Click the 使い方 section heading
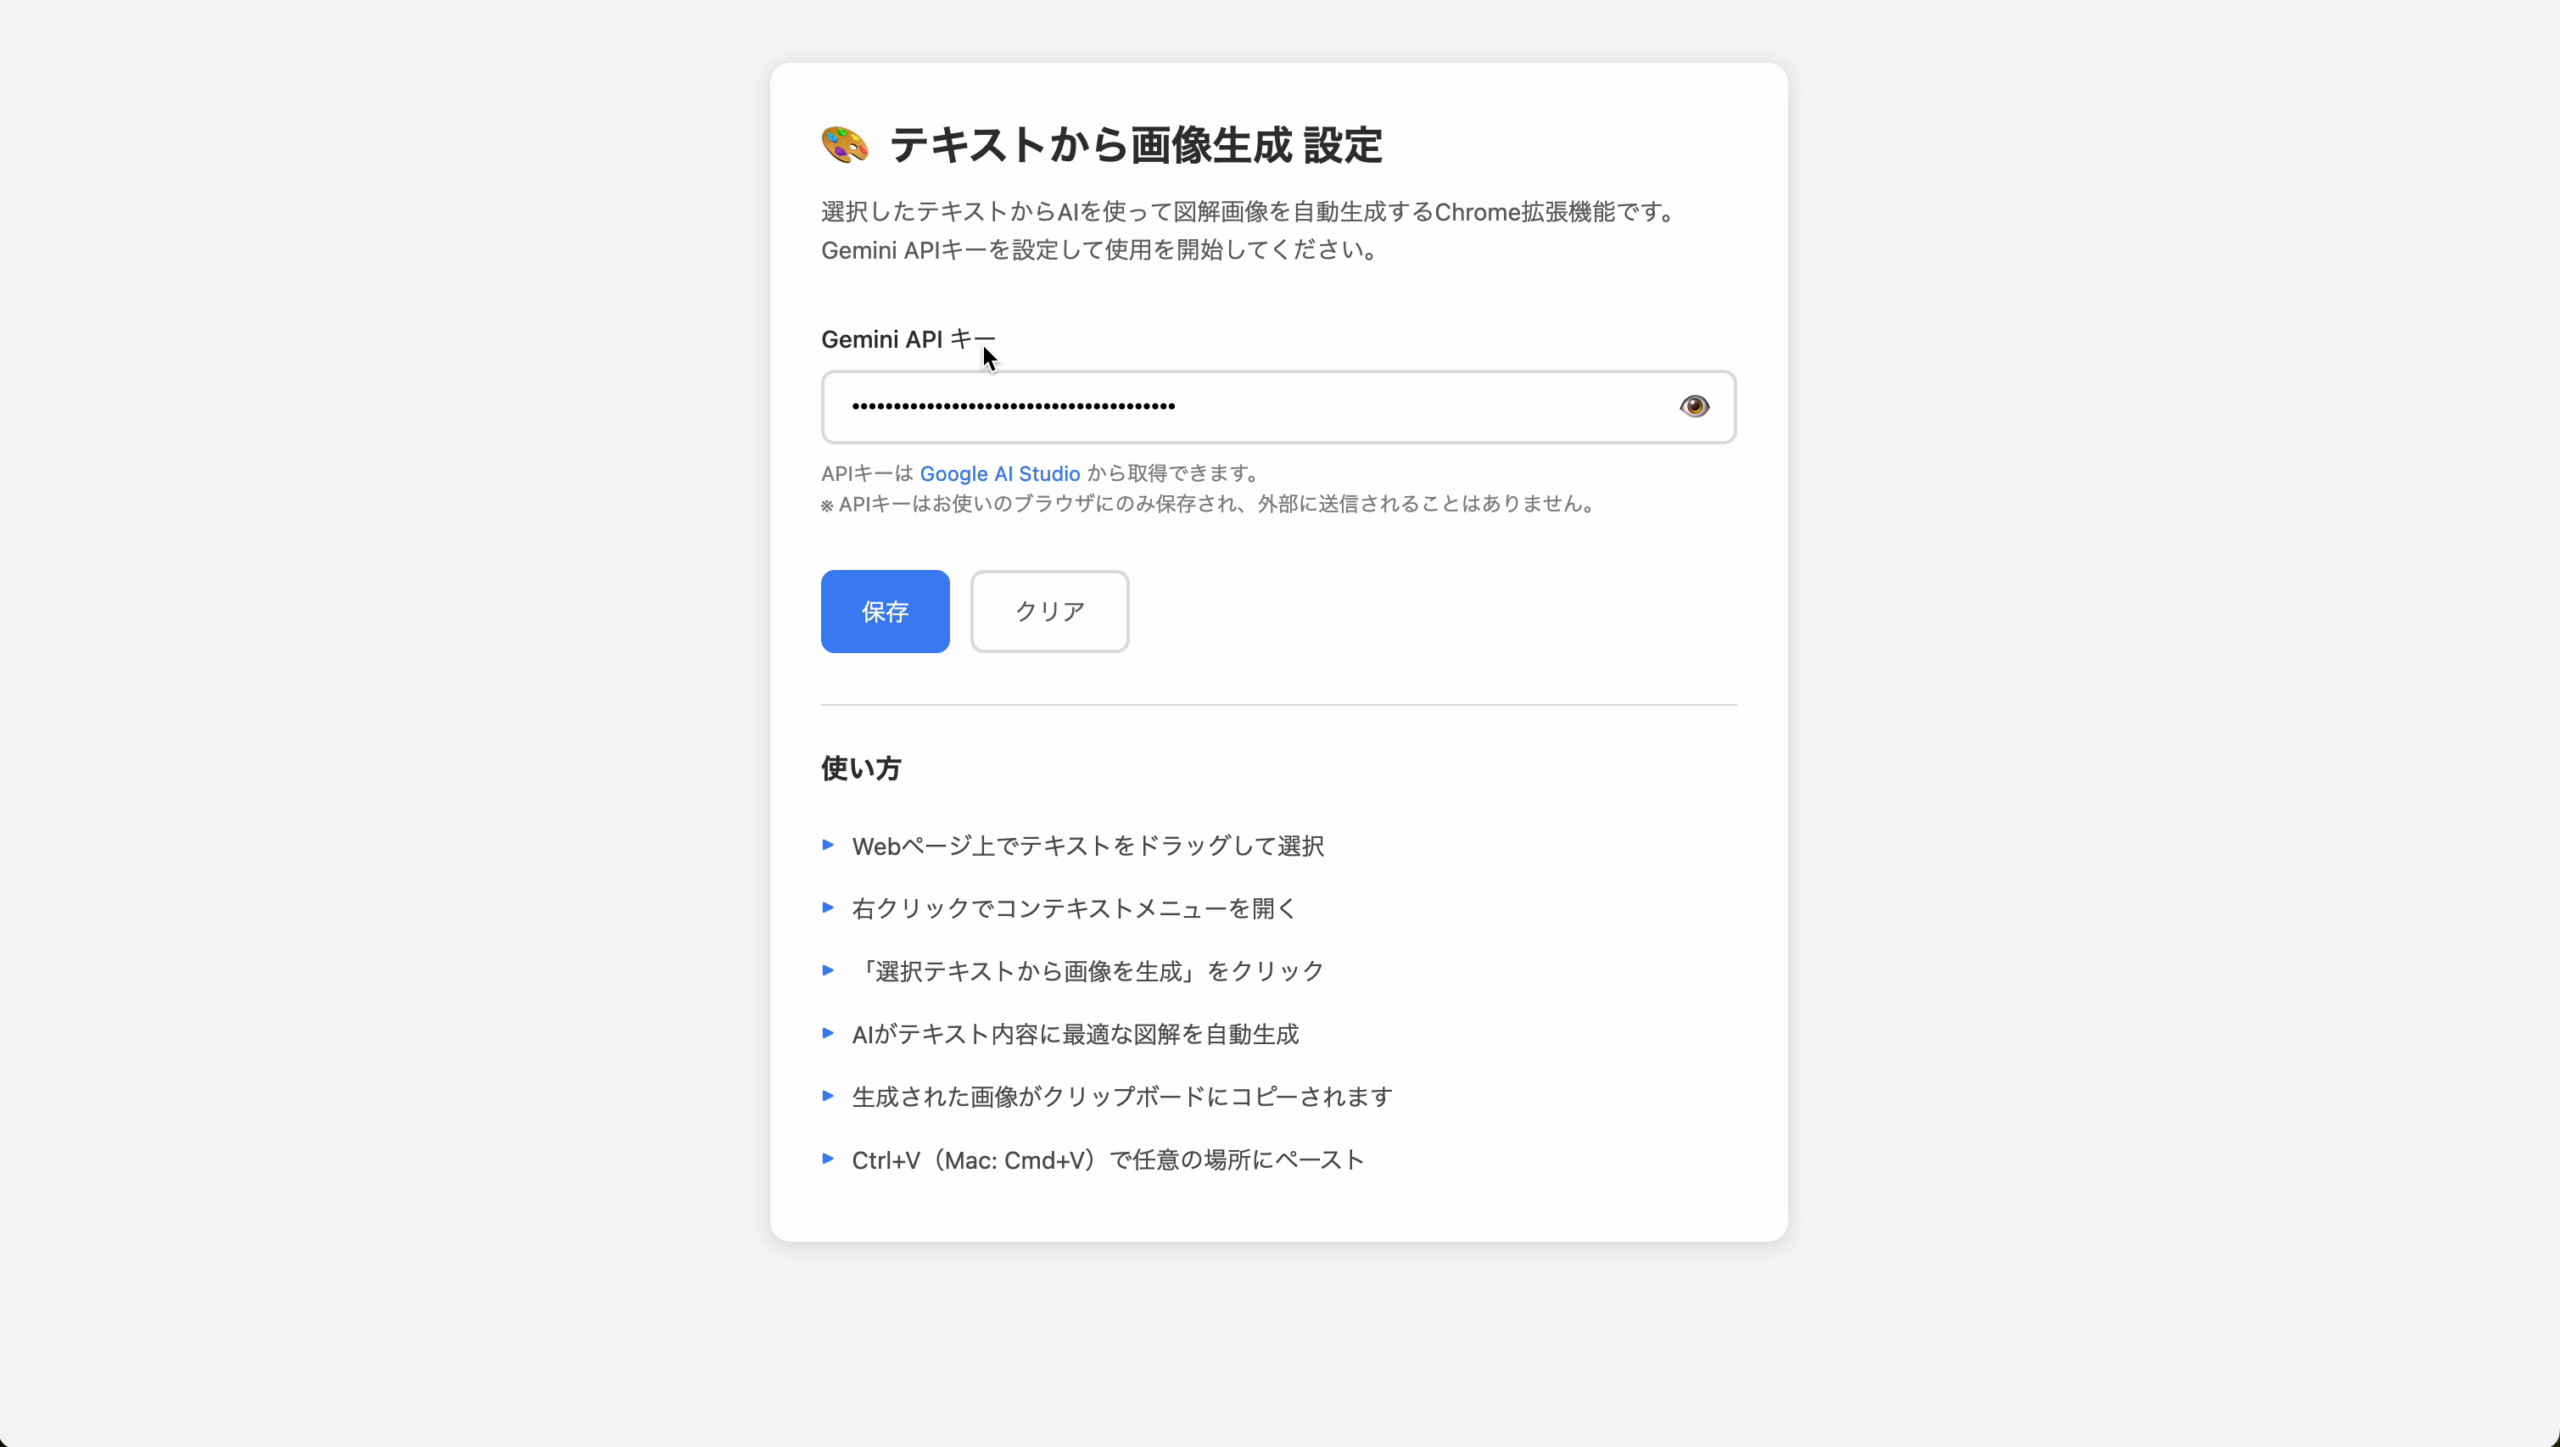Screen dimensions: 2560x1447 tap(861, 768)
